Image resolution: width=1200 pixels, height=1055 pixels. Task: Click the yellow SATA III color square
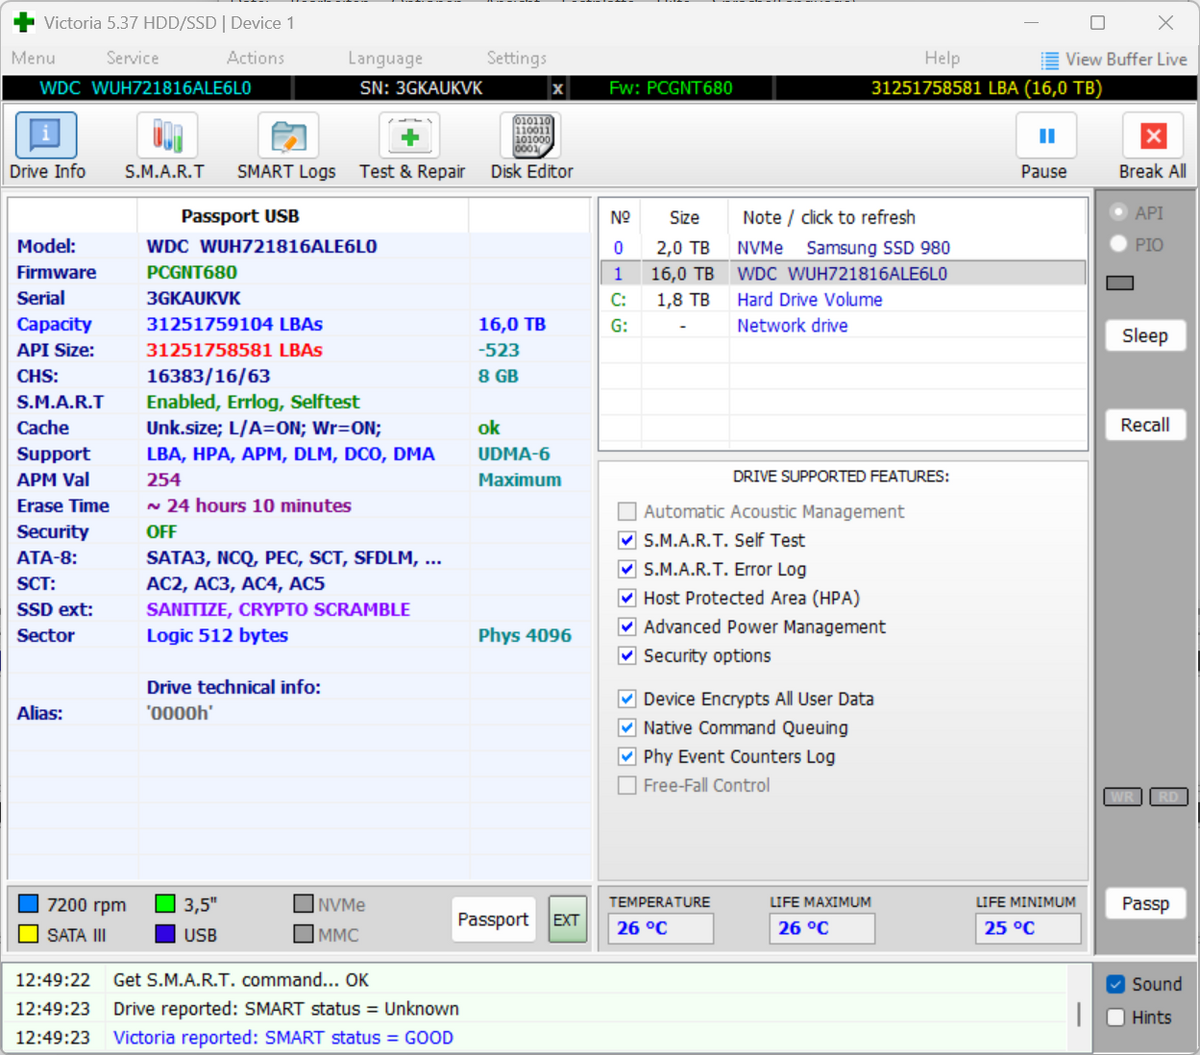tap(28, 934)
